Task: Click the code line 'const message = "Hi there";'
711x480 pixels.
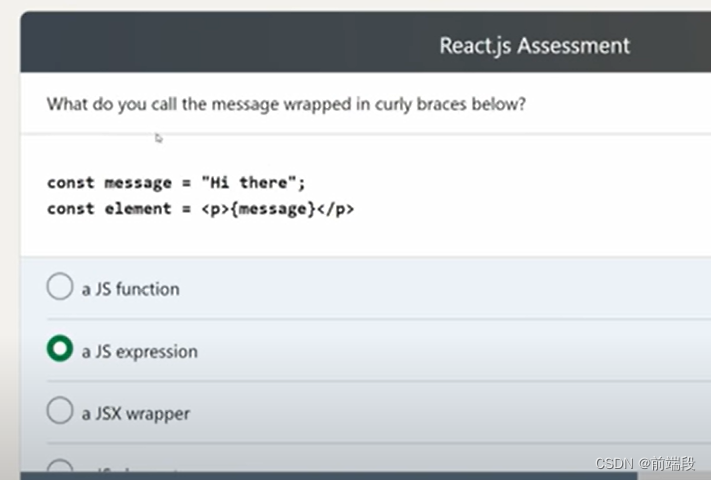Action: coord(176,183)
